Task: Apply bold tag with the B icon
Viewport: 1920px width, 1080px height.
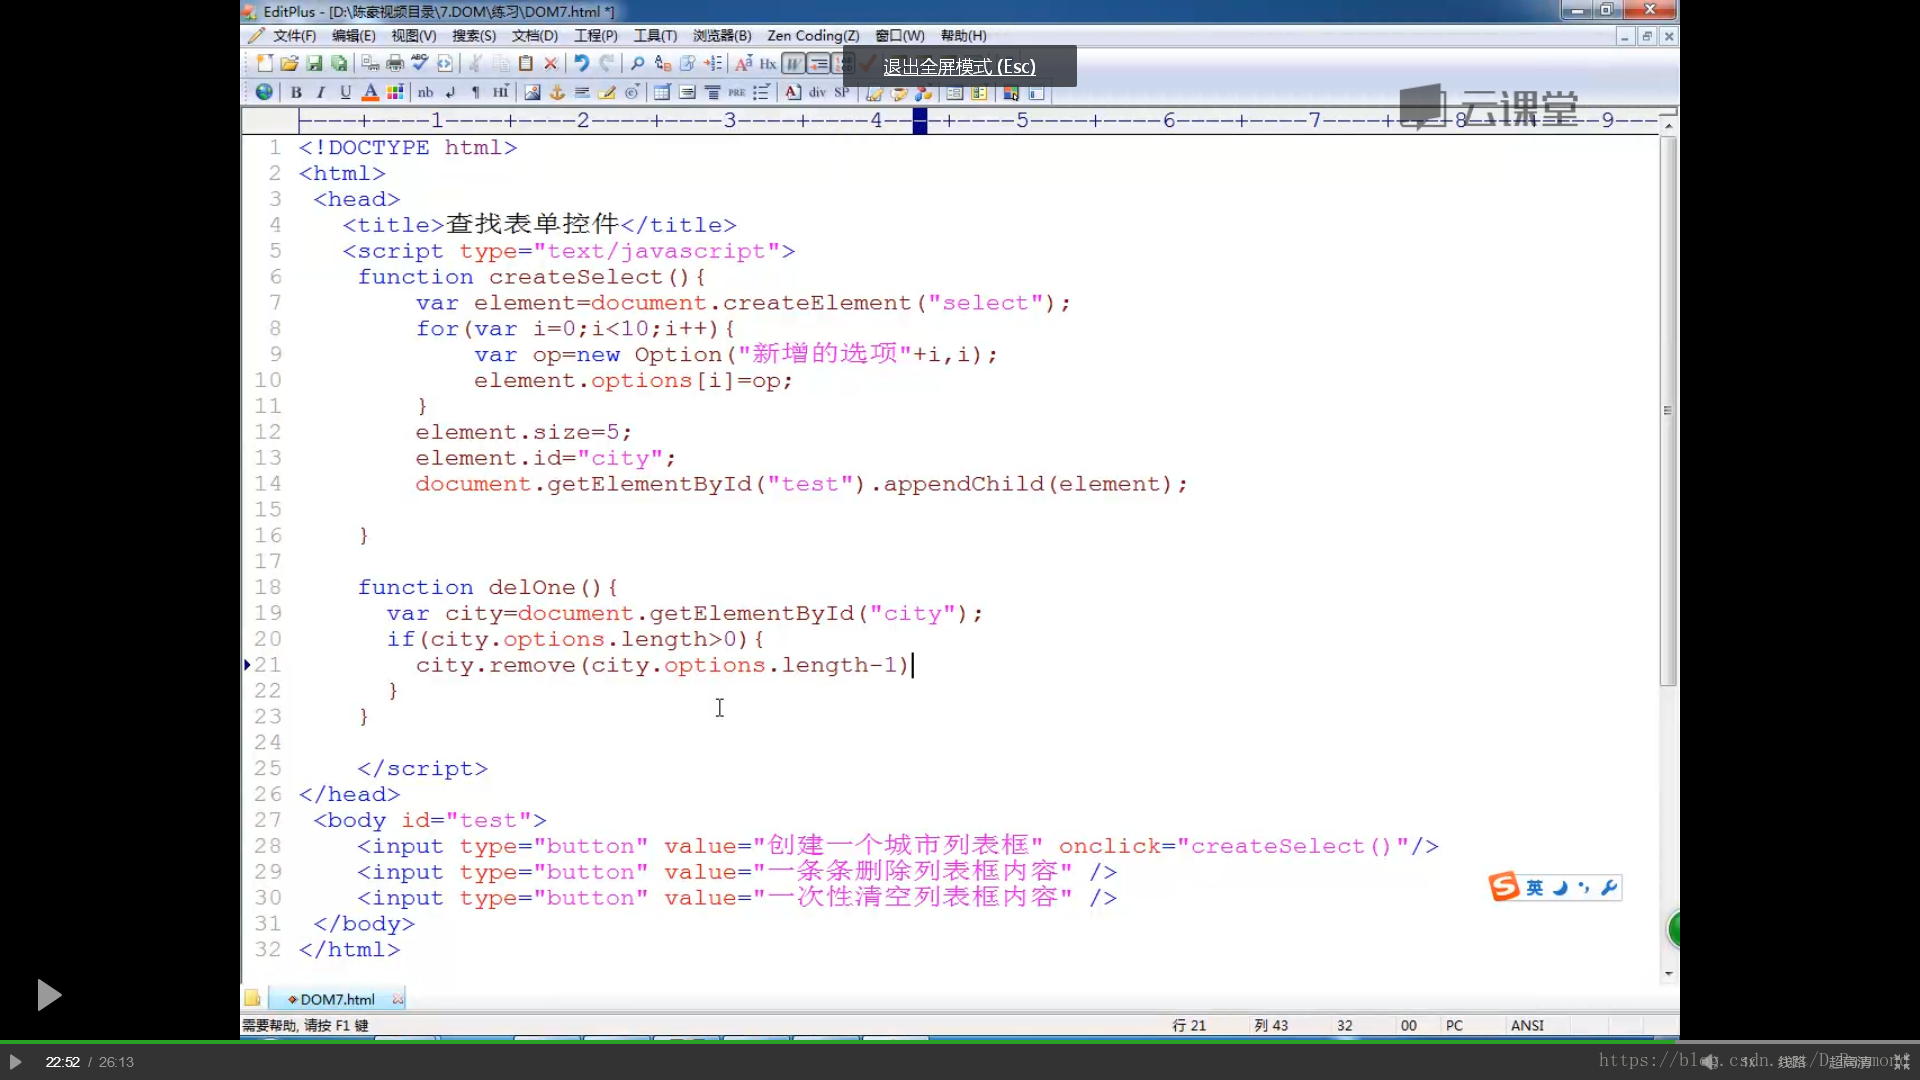Action: [x=296, y=92]
